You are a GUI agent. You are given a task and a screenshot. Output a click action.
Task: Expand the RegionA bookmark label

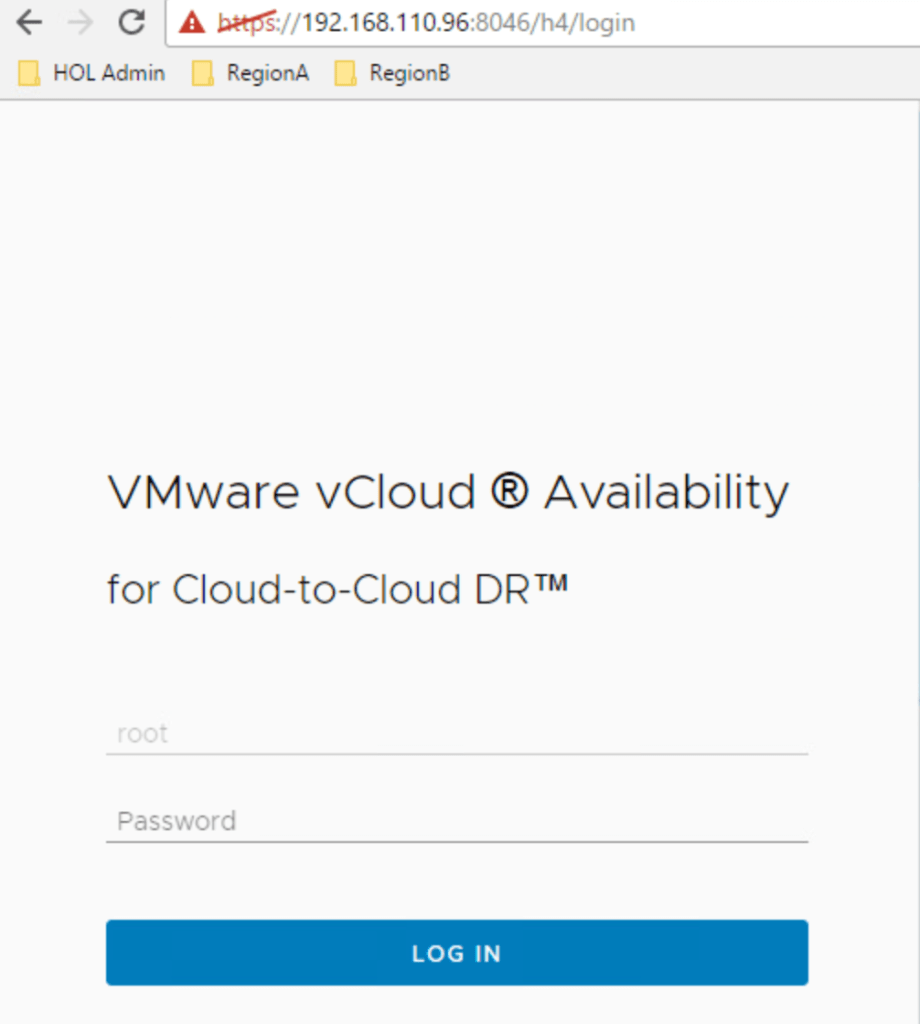267,73
